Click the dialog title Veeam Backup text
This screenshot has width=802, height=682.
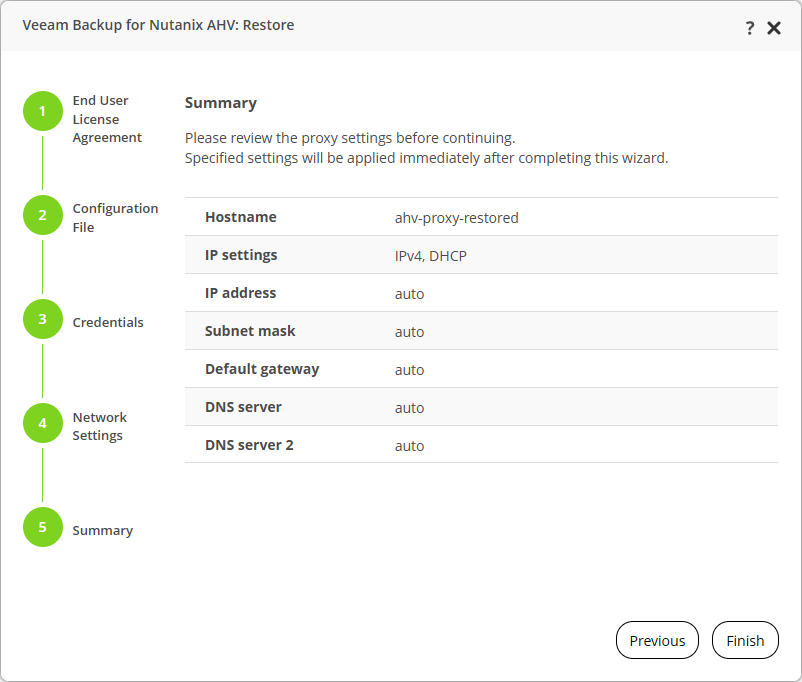[x=158, y=25]
